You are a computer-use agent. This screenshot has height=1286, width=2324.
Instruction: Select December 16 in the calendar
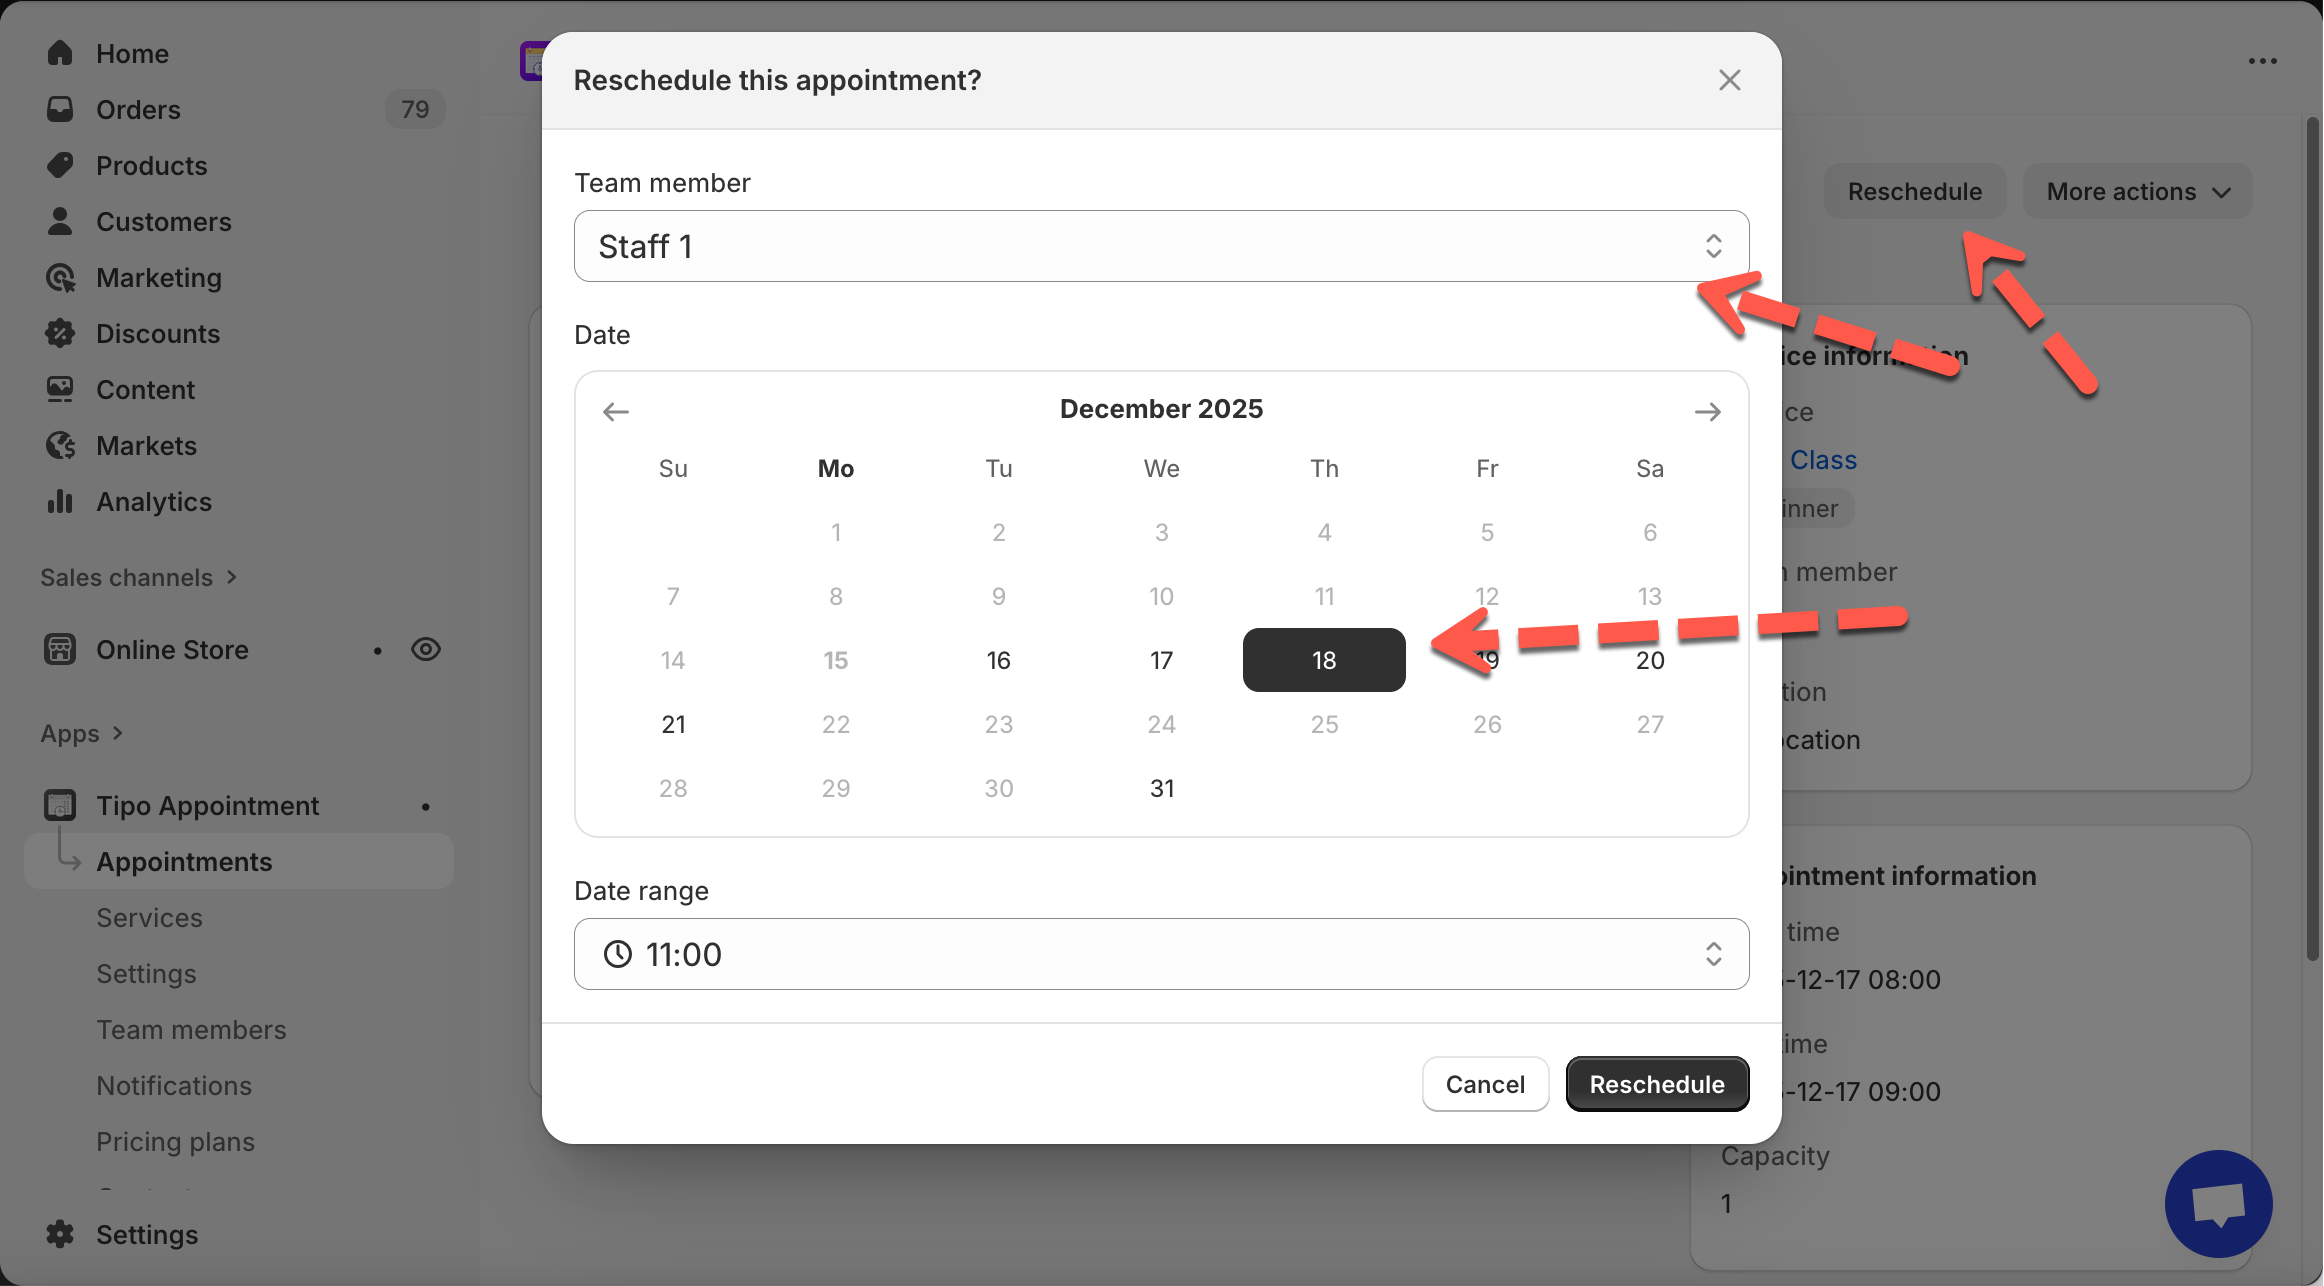[998, 660]
